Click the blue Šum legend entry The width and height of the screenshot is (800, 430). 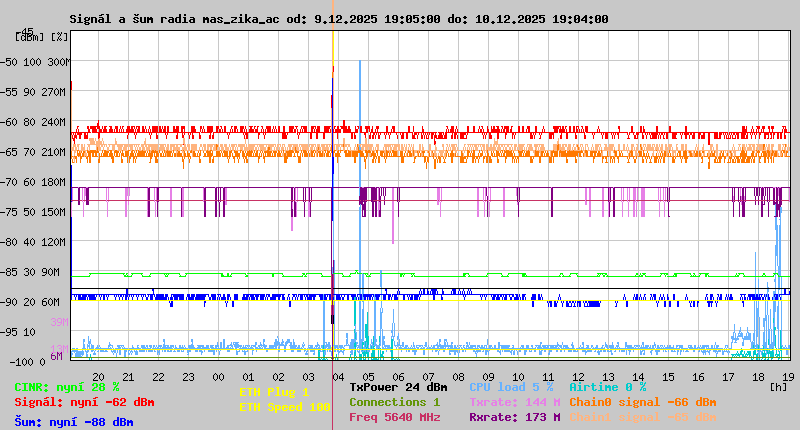coord(73,421)
